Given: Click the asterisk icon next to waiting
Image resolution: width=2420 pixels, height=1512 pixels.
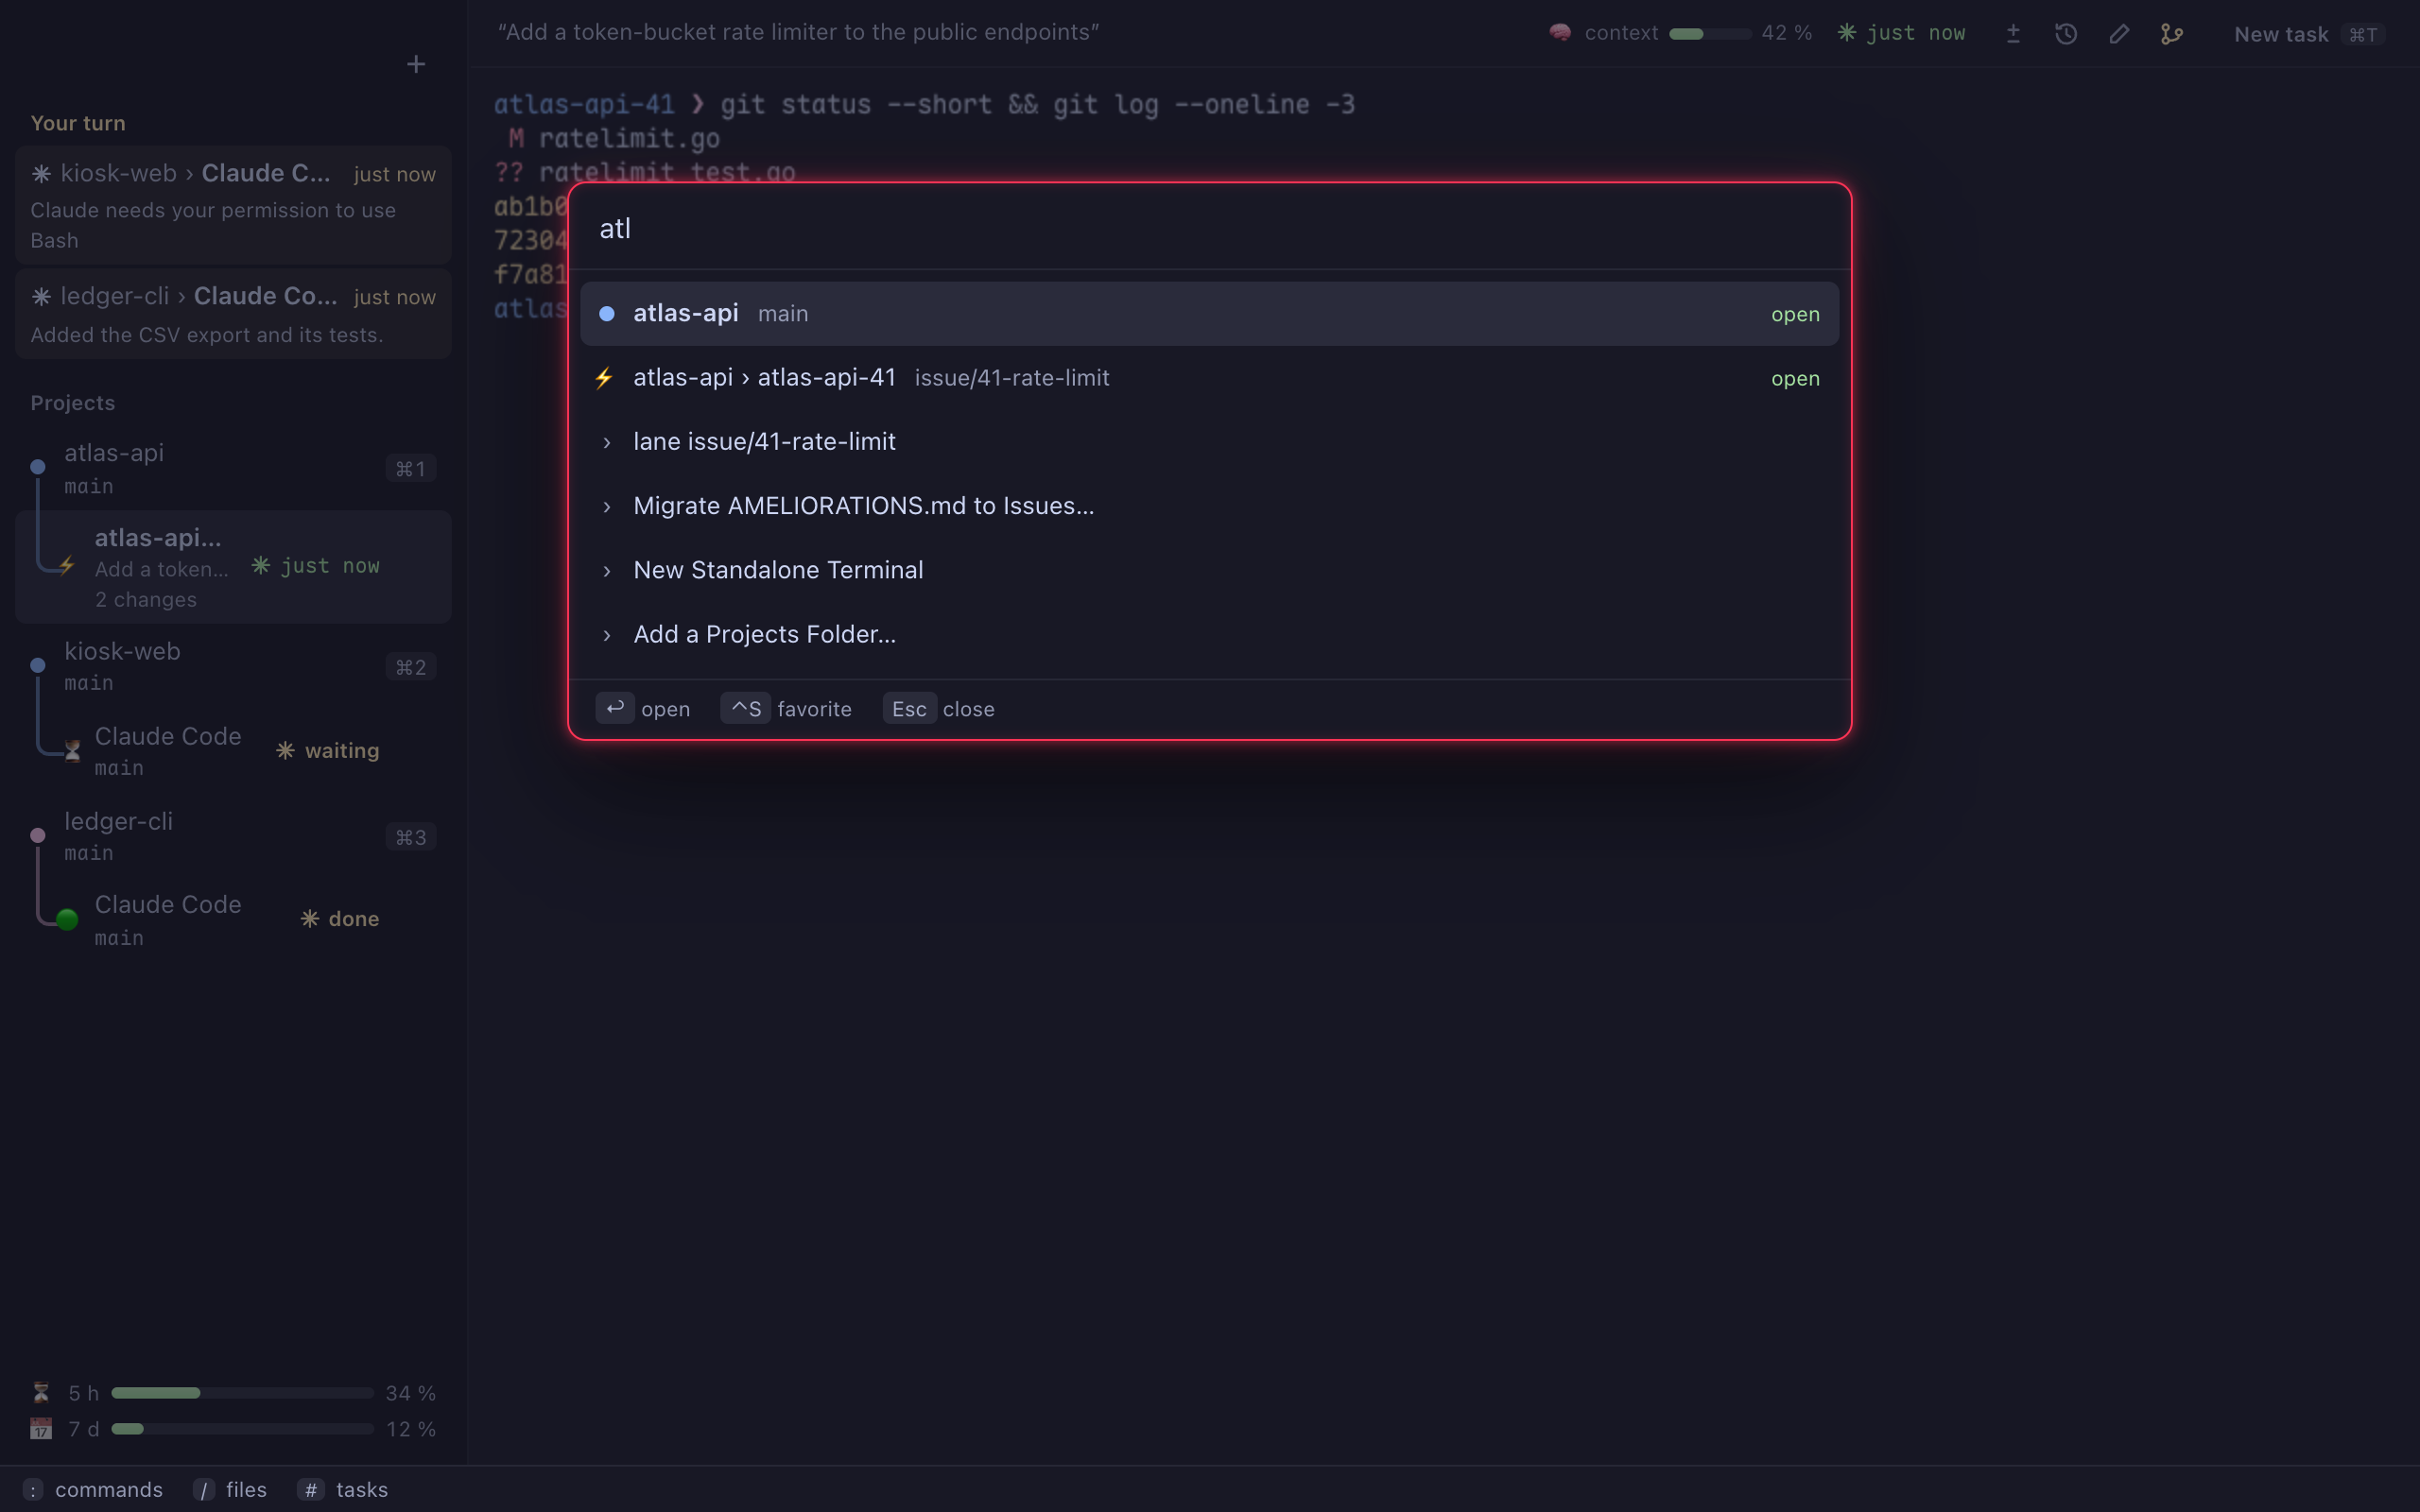Looking at the screenshot, I should click(x=285, y=750).
